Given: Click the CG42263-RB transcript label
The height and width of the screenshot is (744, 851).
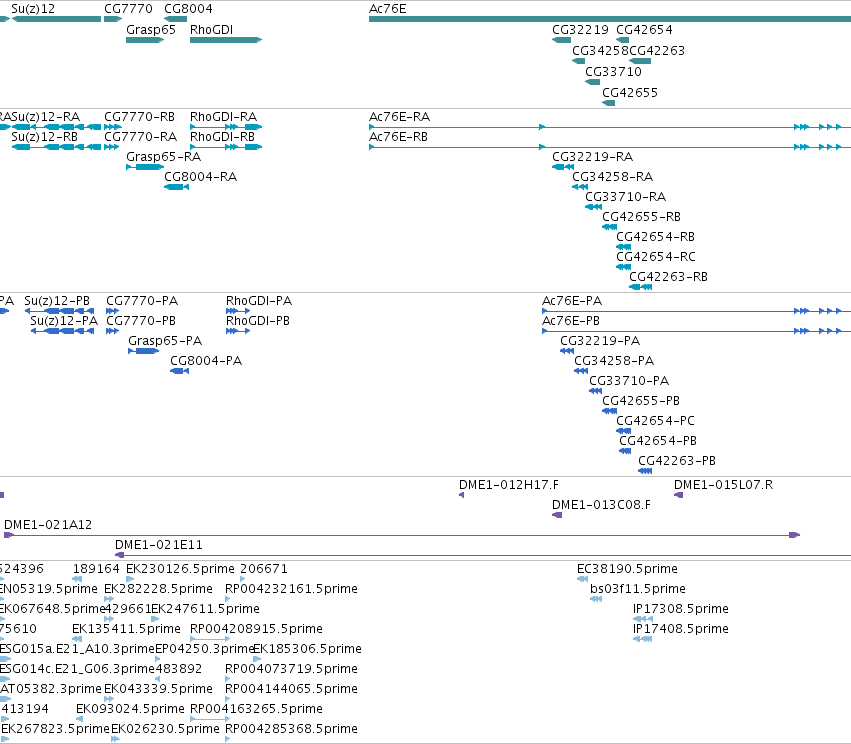Looking at the screenshot, I should tap(668, 277).
